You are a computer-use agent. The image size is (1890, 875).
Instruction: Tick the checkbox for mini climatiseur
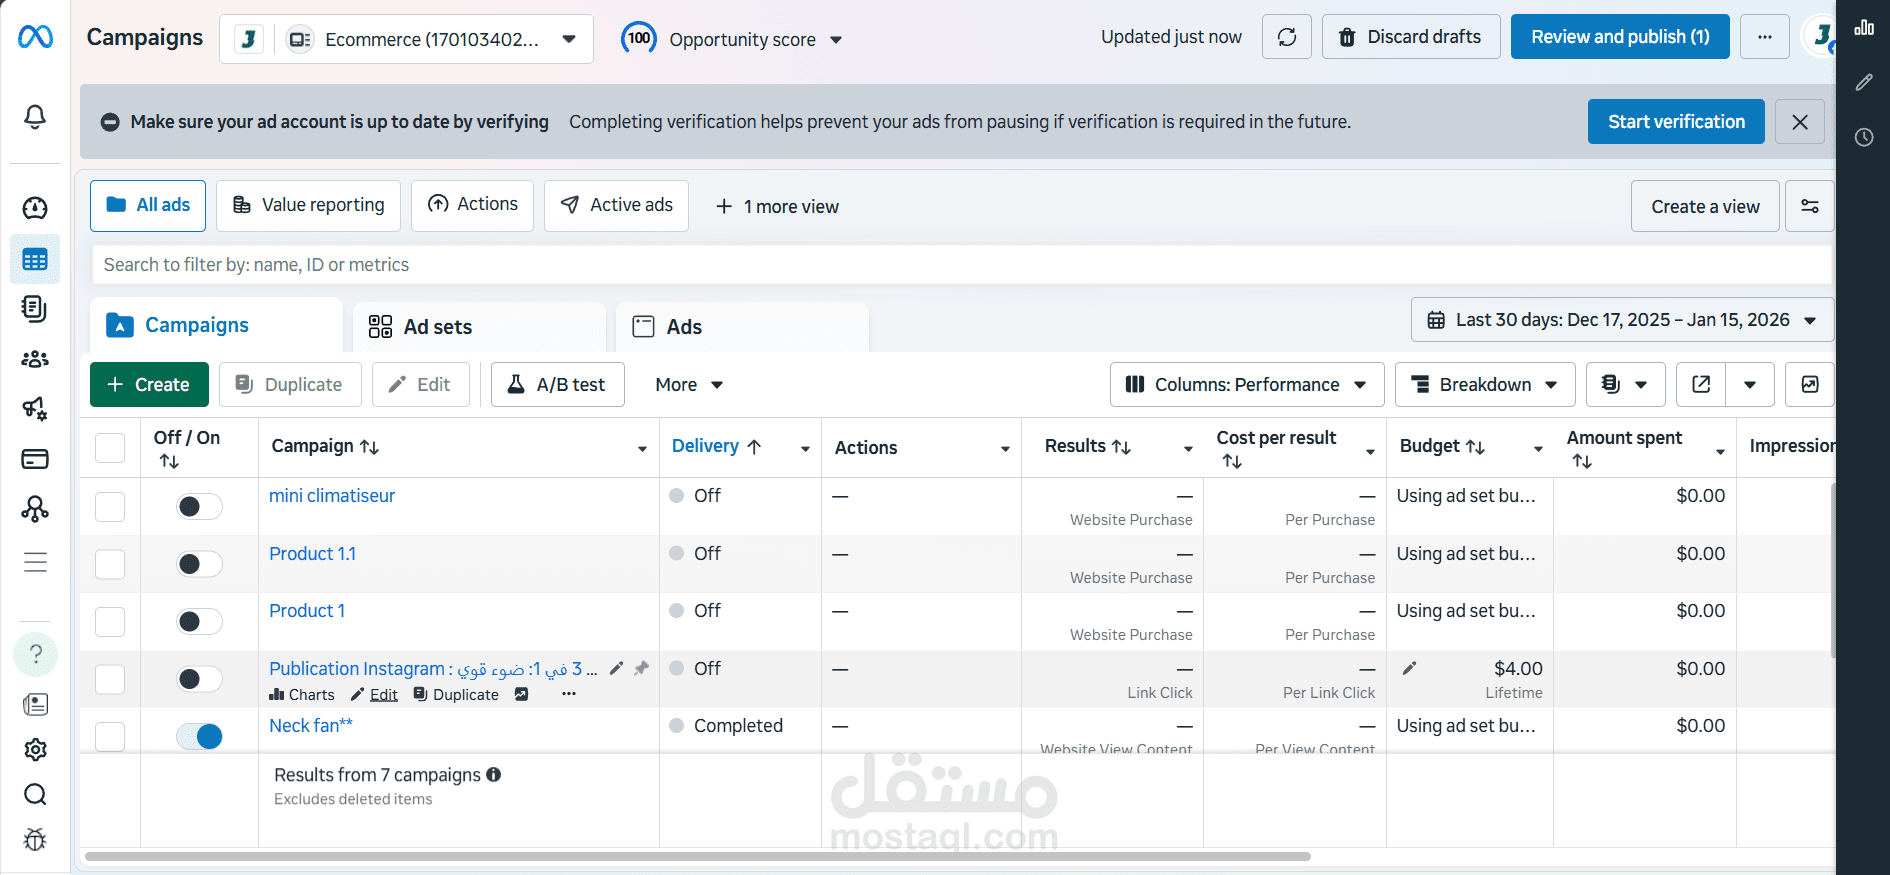coord(110,507)
